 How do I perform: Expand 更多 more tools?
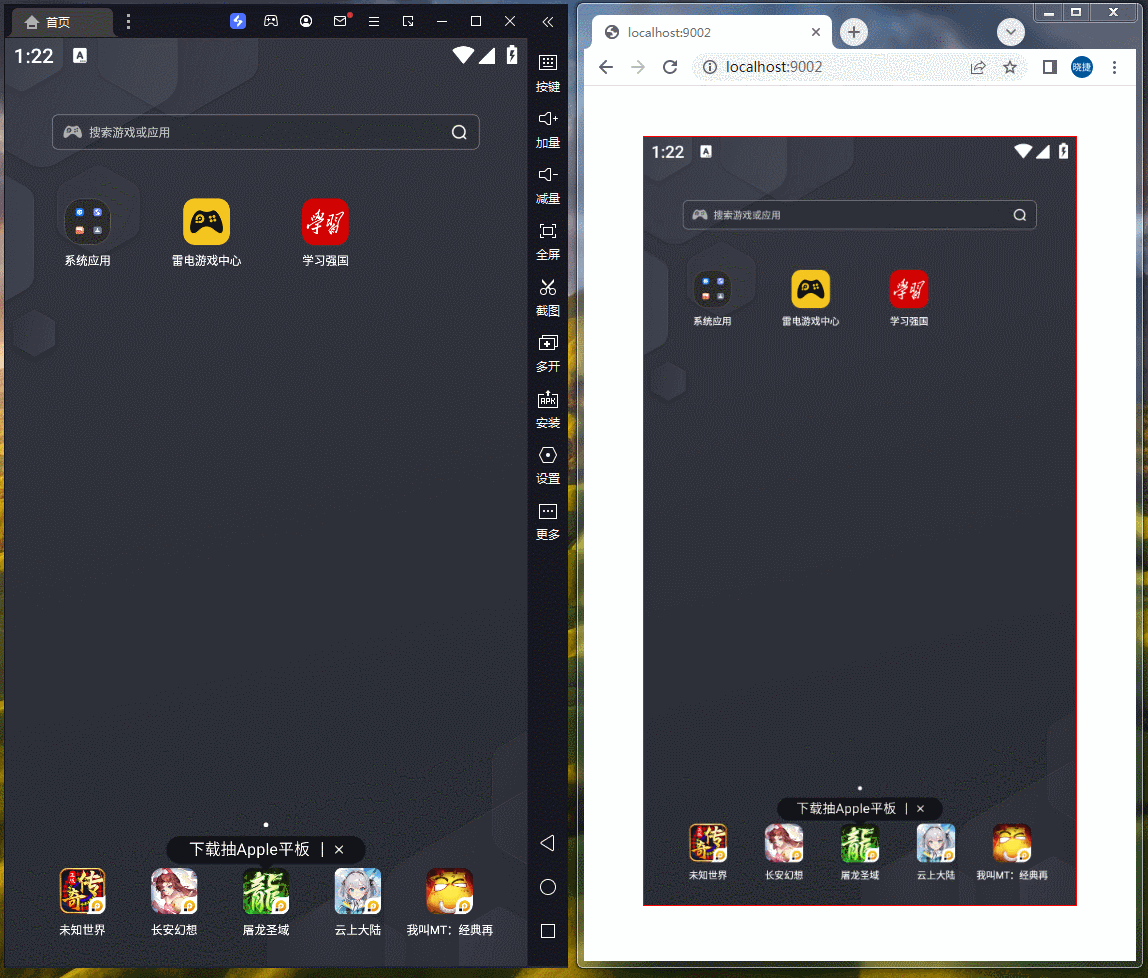(548, 521)
